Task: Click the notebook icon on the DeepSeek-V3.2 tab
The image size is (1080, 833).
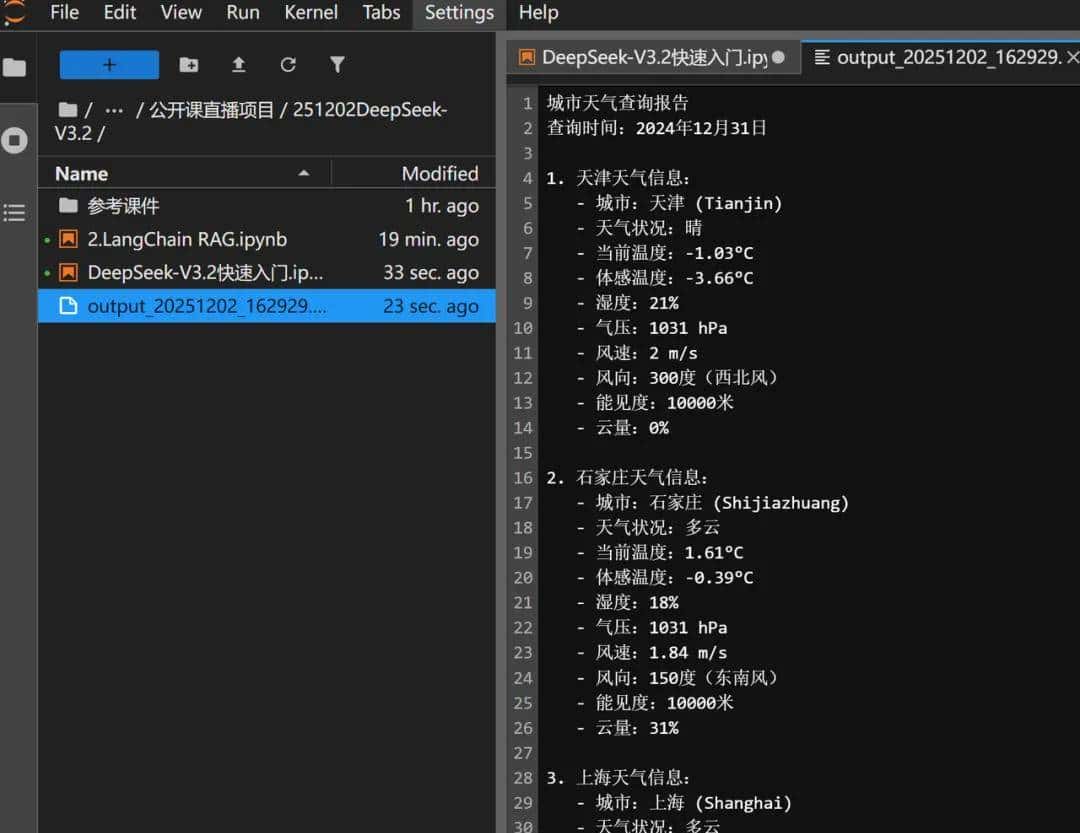Action: (x=525, y=58)
